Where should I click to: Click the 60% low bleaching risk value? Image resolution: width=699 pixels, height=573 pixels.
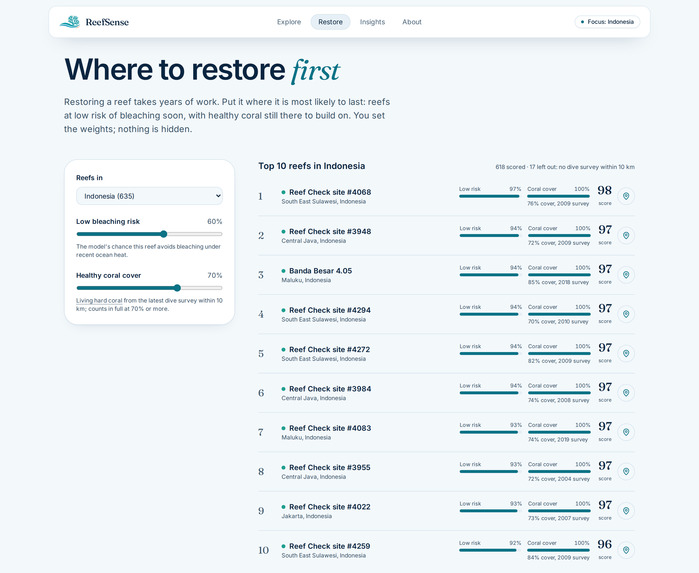coord(214,222)
